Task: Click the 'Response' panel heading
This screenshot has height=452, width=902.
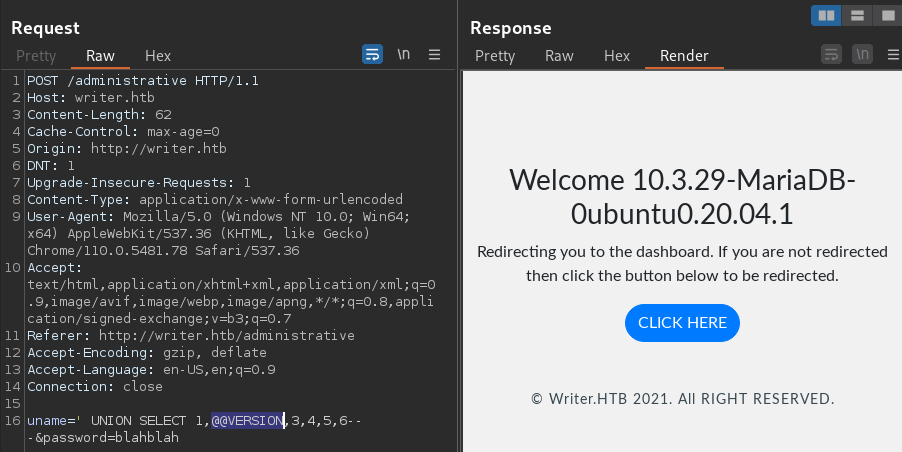Action: point(511,28)
